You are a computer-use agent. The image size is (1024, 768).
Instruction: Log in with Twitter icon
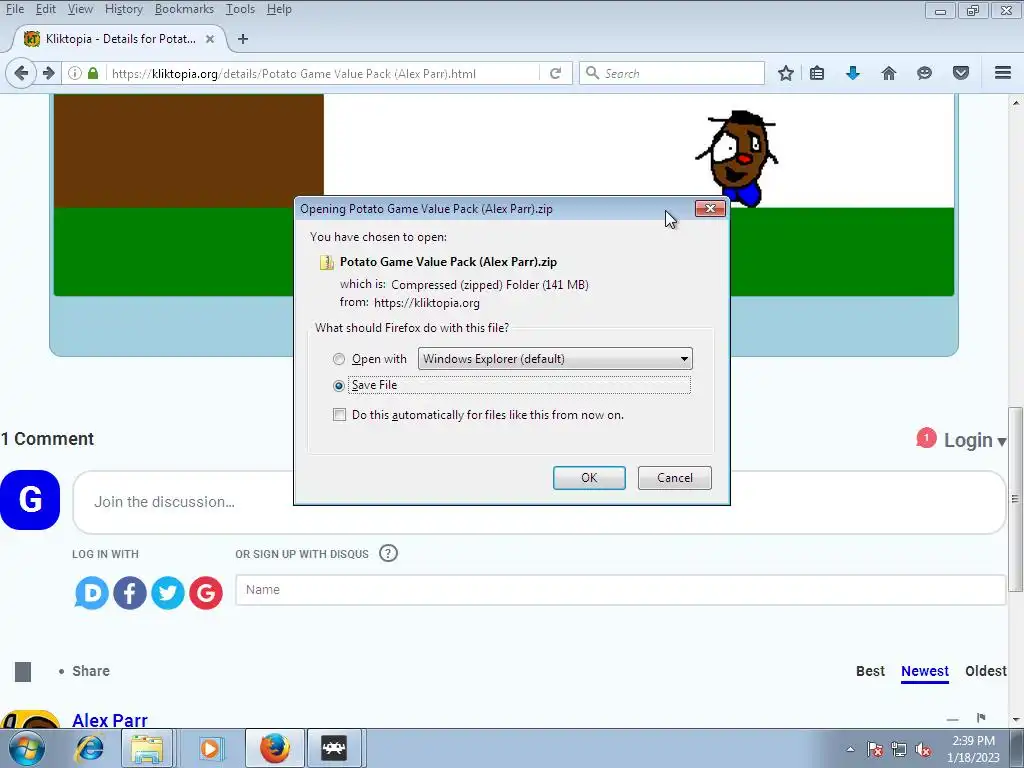point(168,593)
